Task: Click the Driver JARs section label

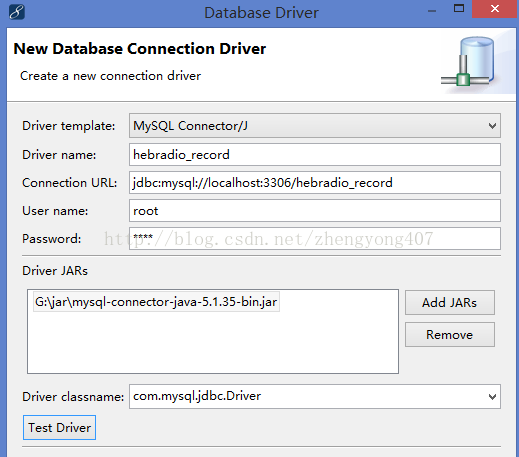Action: pos(55,271)
